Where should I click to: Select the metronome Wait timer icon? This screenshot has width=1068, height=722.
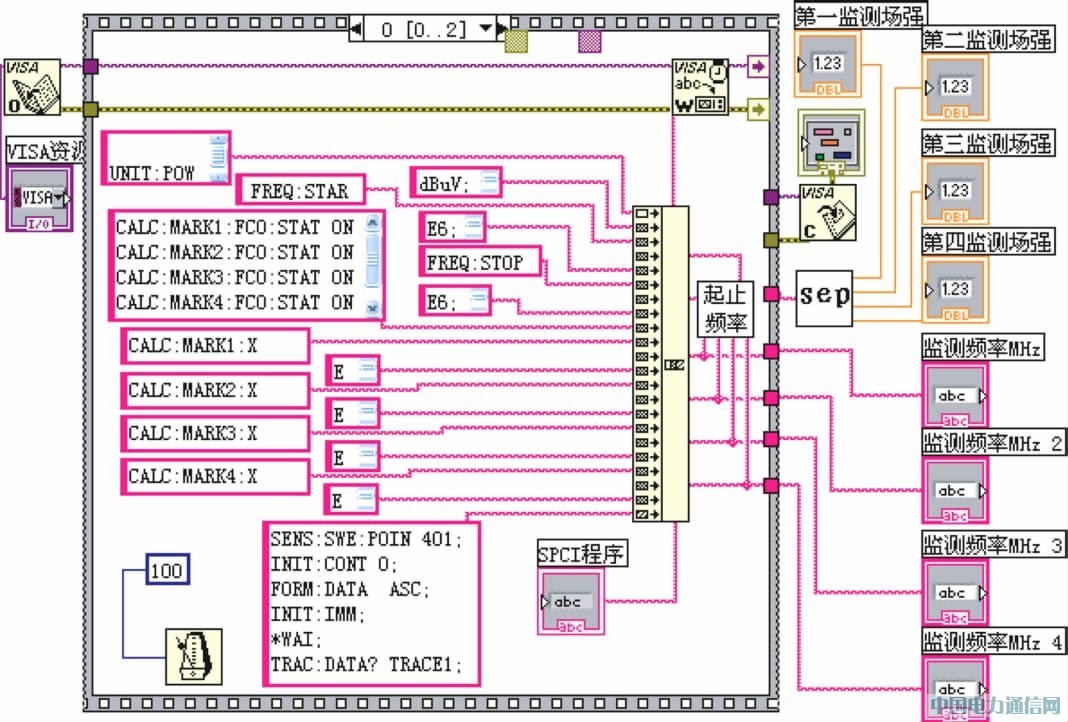point(193,656)
